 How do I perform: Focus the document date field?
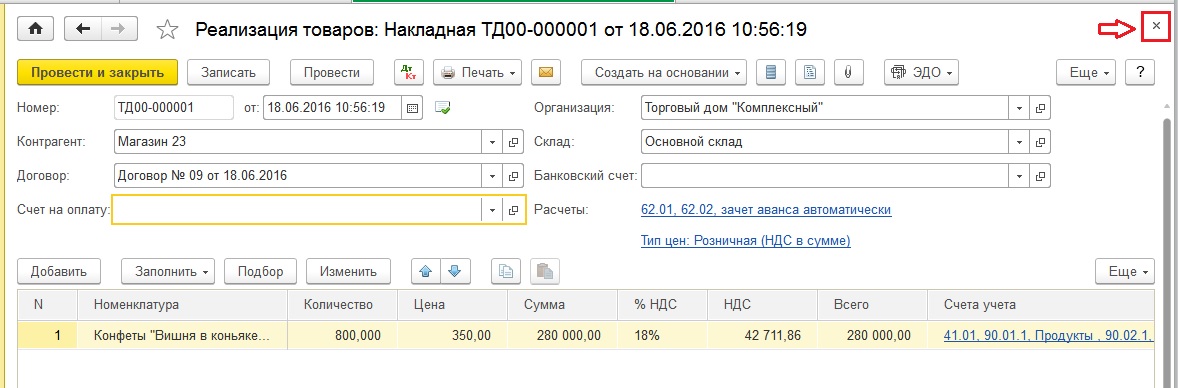(x=332, y=108)
